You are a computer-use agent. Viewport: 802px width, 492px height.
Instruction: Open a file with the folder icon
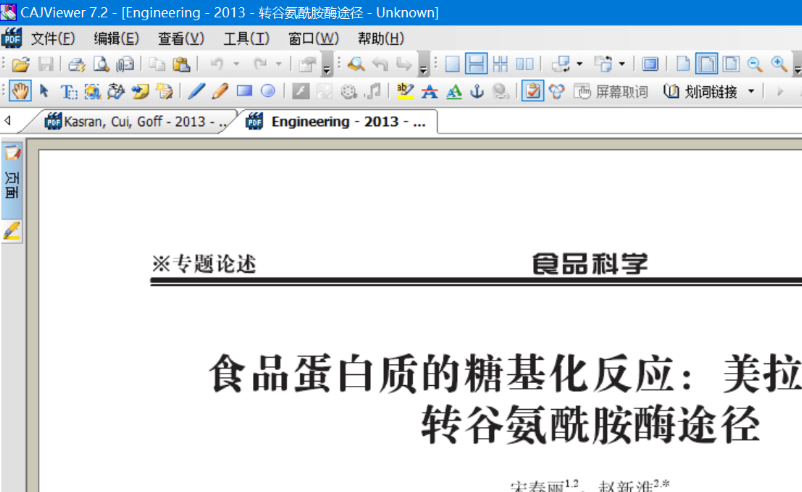(20, 64)
